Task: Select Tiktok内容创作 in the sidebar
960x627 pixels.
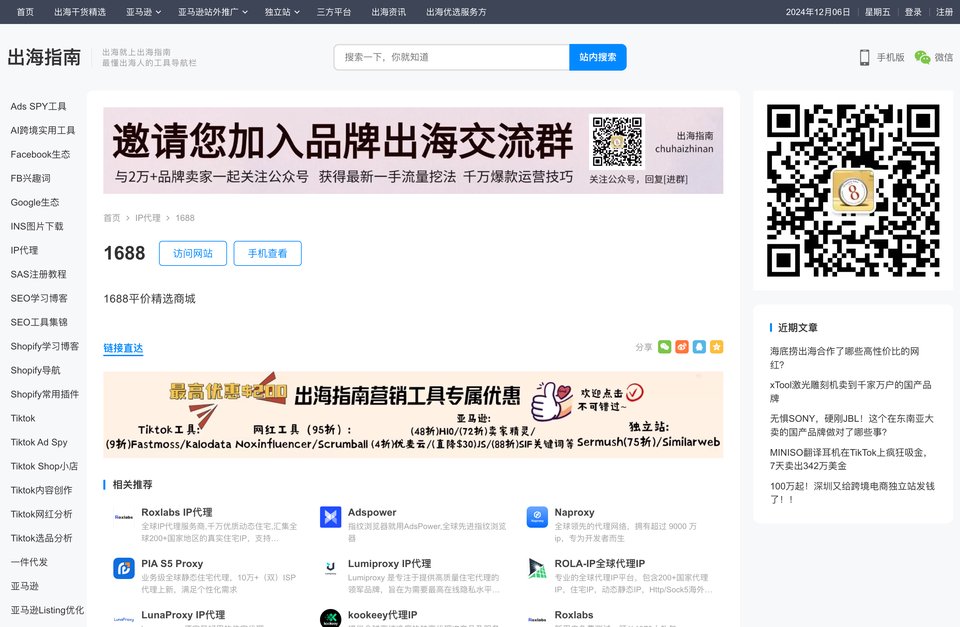Action: (41, 490)
